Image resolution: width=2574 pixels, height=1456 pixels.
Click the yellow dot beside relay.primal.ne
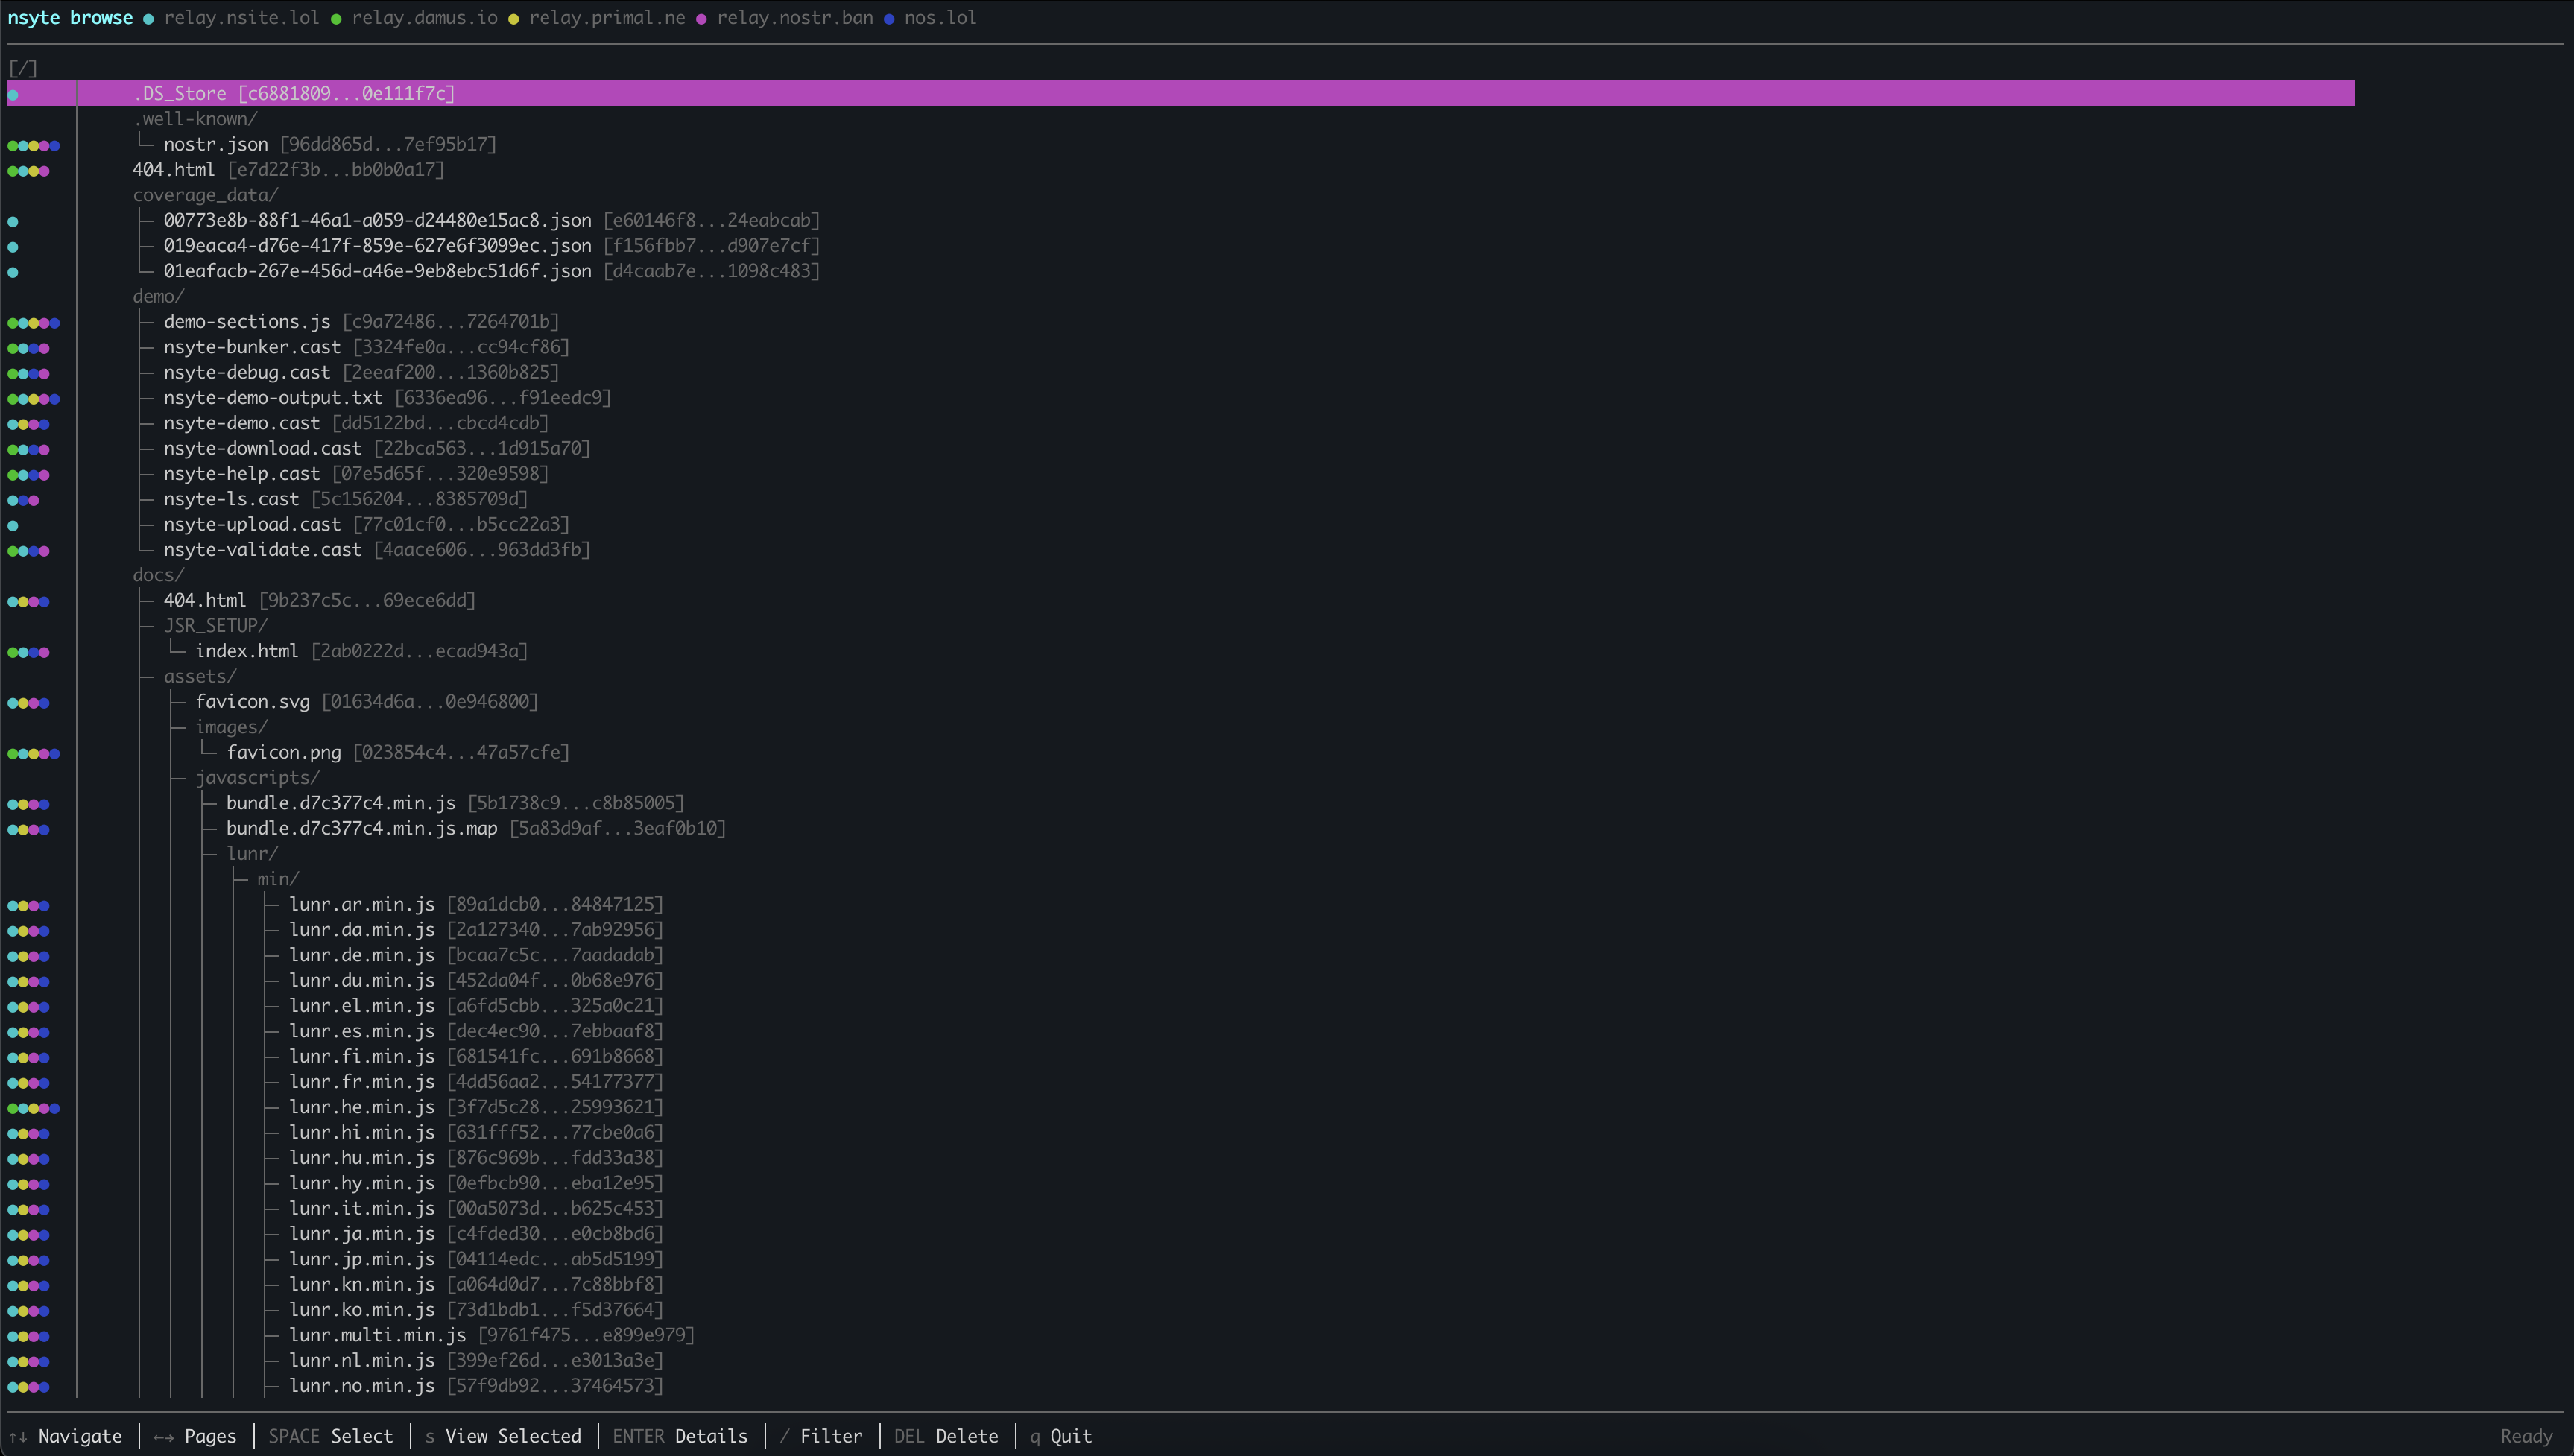(513, 19)
